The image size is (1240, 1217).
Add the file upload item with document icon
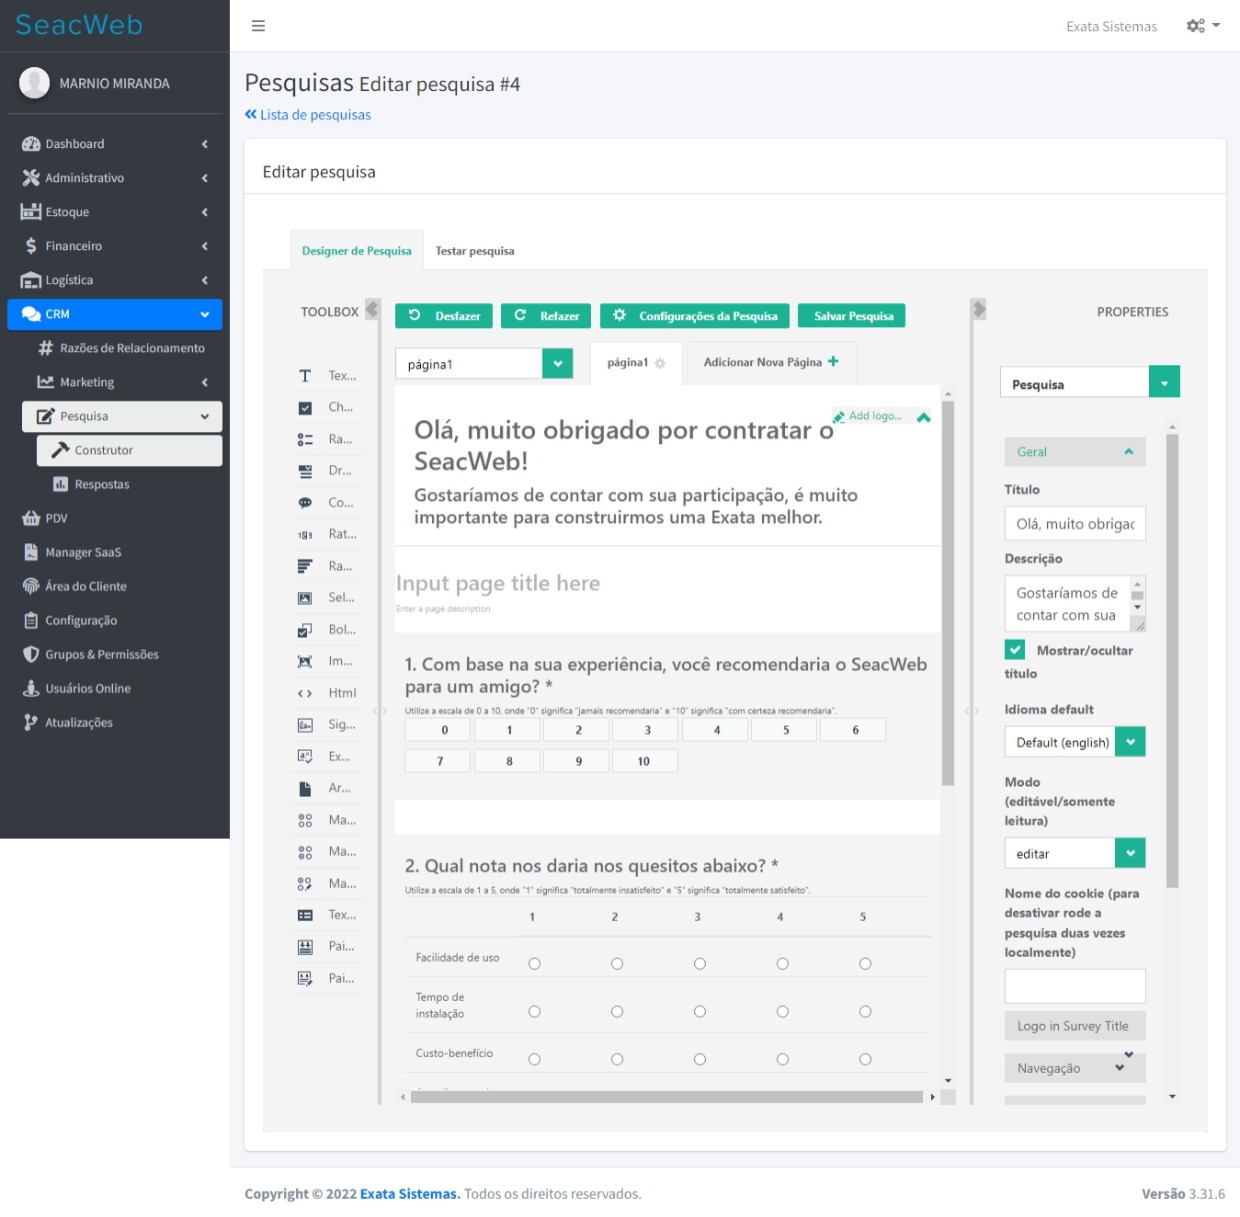tap(327, 788)
